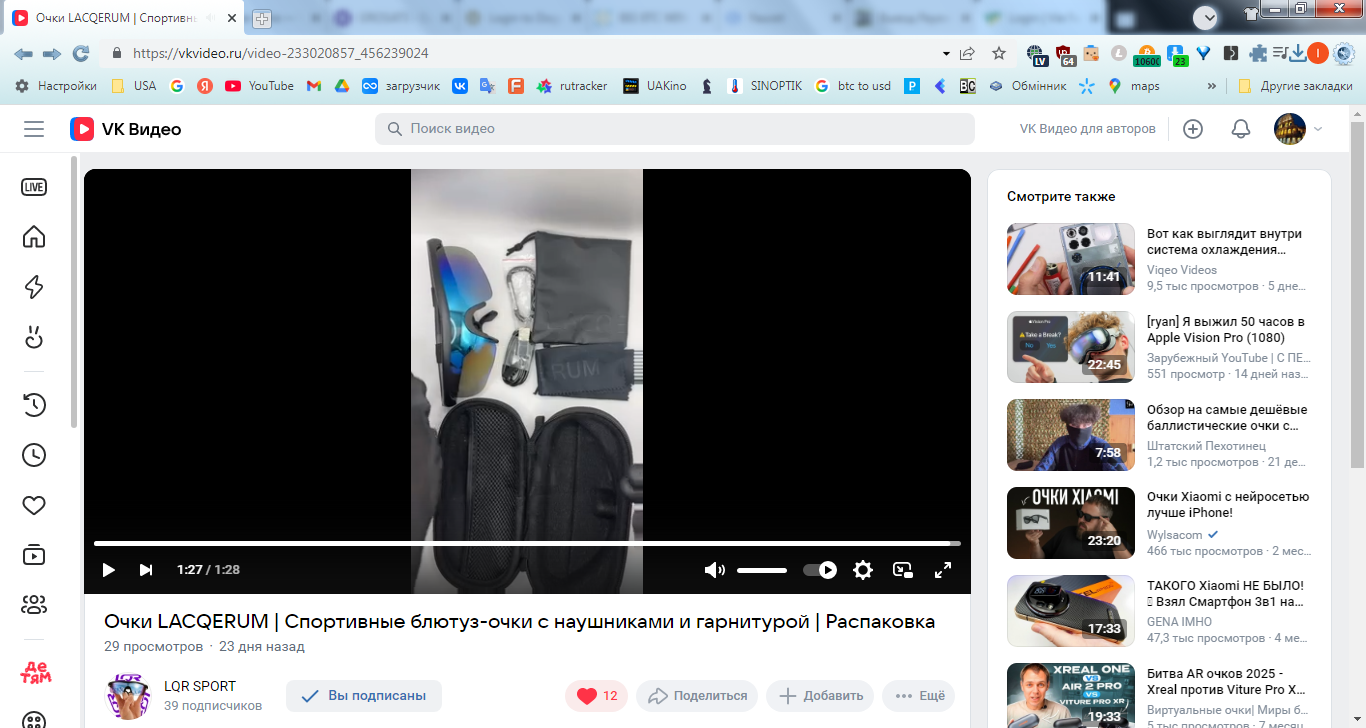Viewport: 1366px width, 728px height.
Task: Enter fullscreen mode
Action: coord(942,570)
